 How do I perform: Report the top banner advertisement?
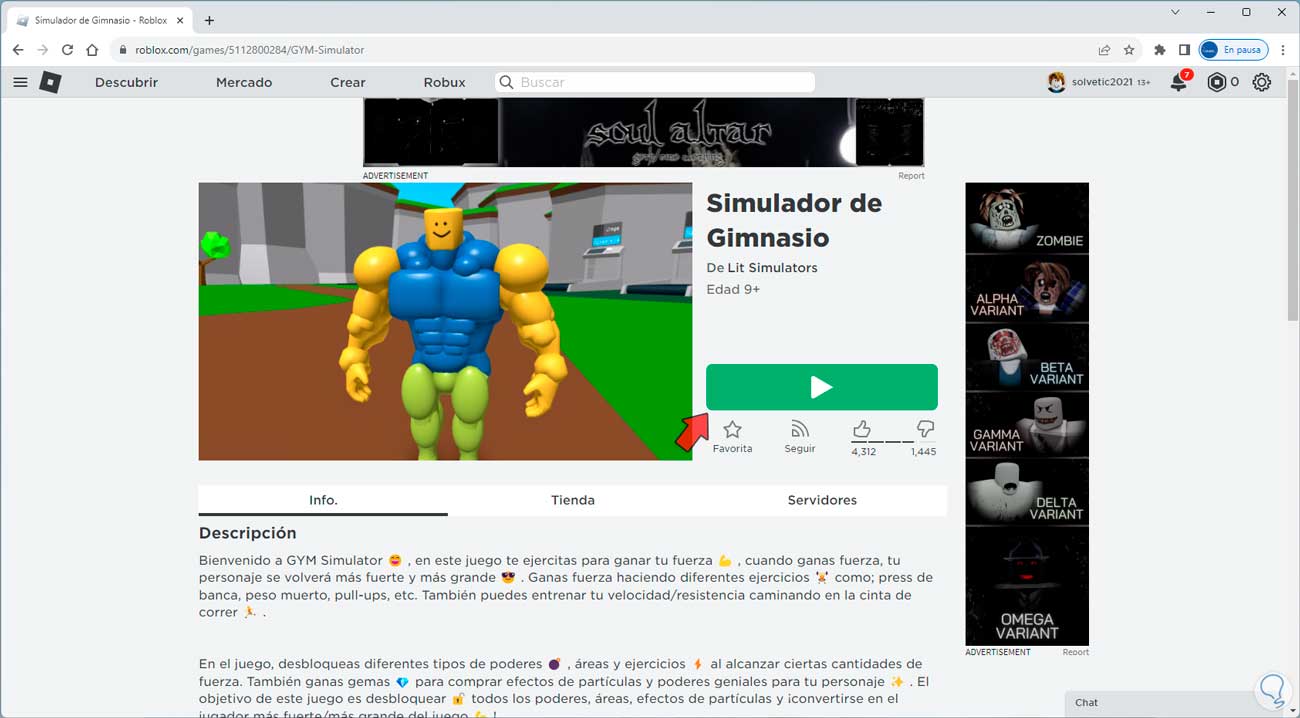click(x=911, y=176)
